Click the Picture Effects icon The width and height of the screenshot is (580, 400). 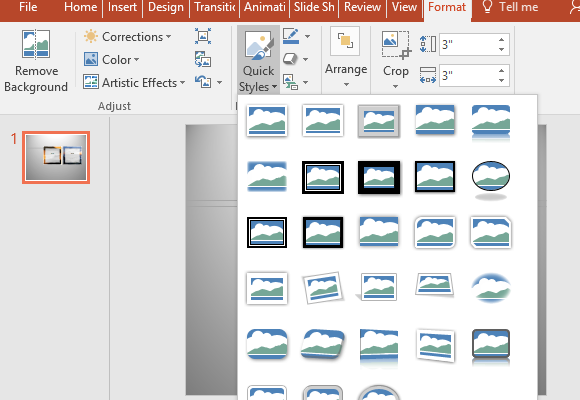pos(291,59)
